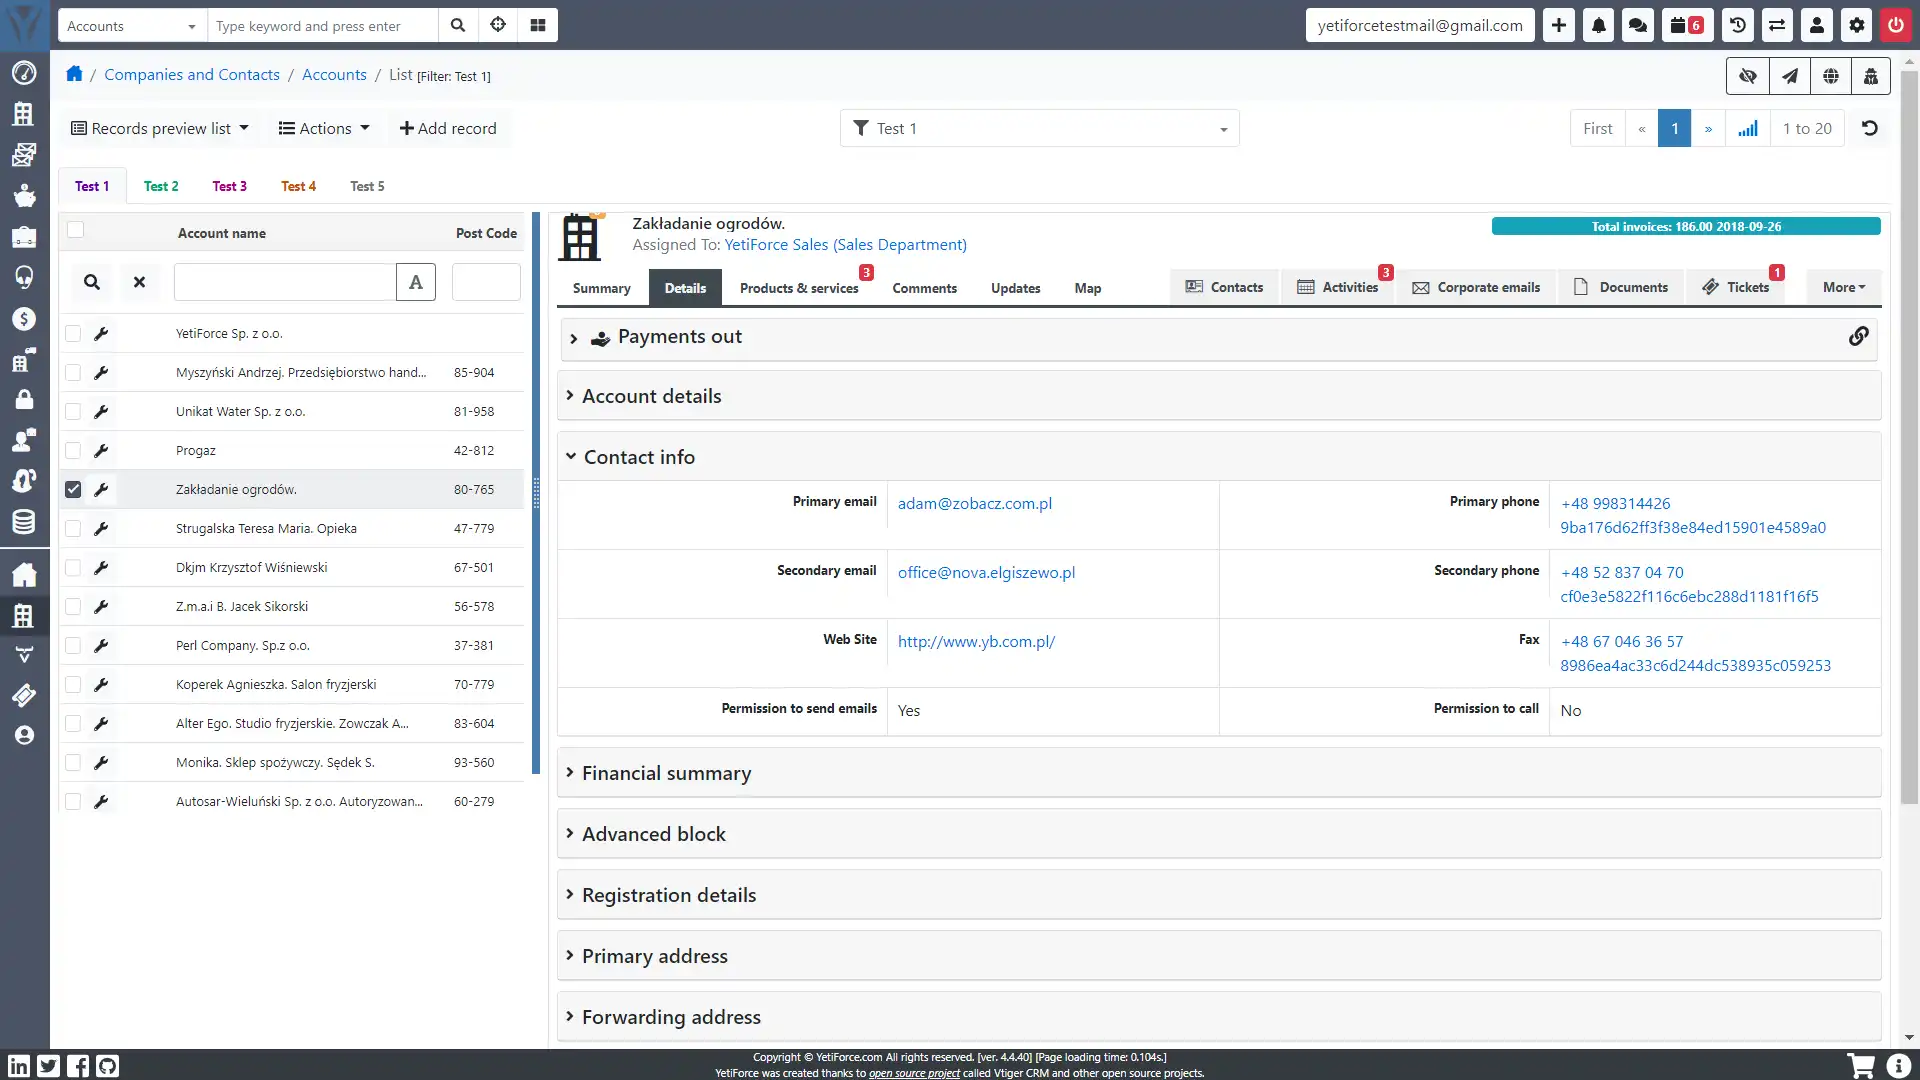Screen dimensions: 1920x1080
Task: Expand the Financial summary section
Action: tap(667, 773)
